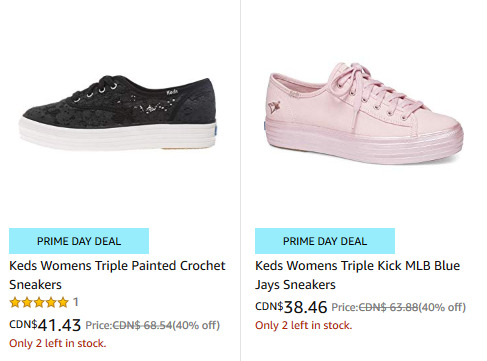The width and height of the screenshot is (487, 361).
Task: Click the first gold star in rating
Action: click(x=15, y=303)
